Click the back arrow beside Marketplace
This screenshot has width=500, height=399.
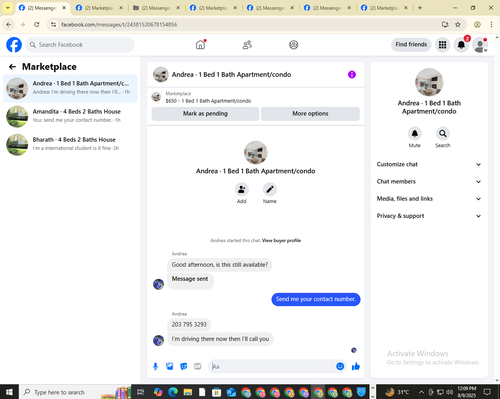12,67
